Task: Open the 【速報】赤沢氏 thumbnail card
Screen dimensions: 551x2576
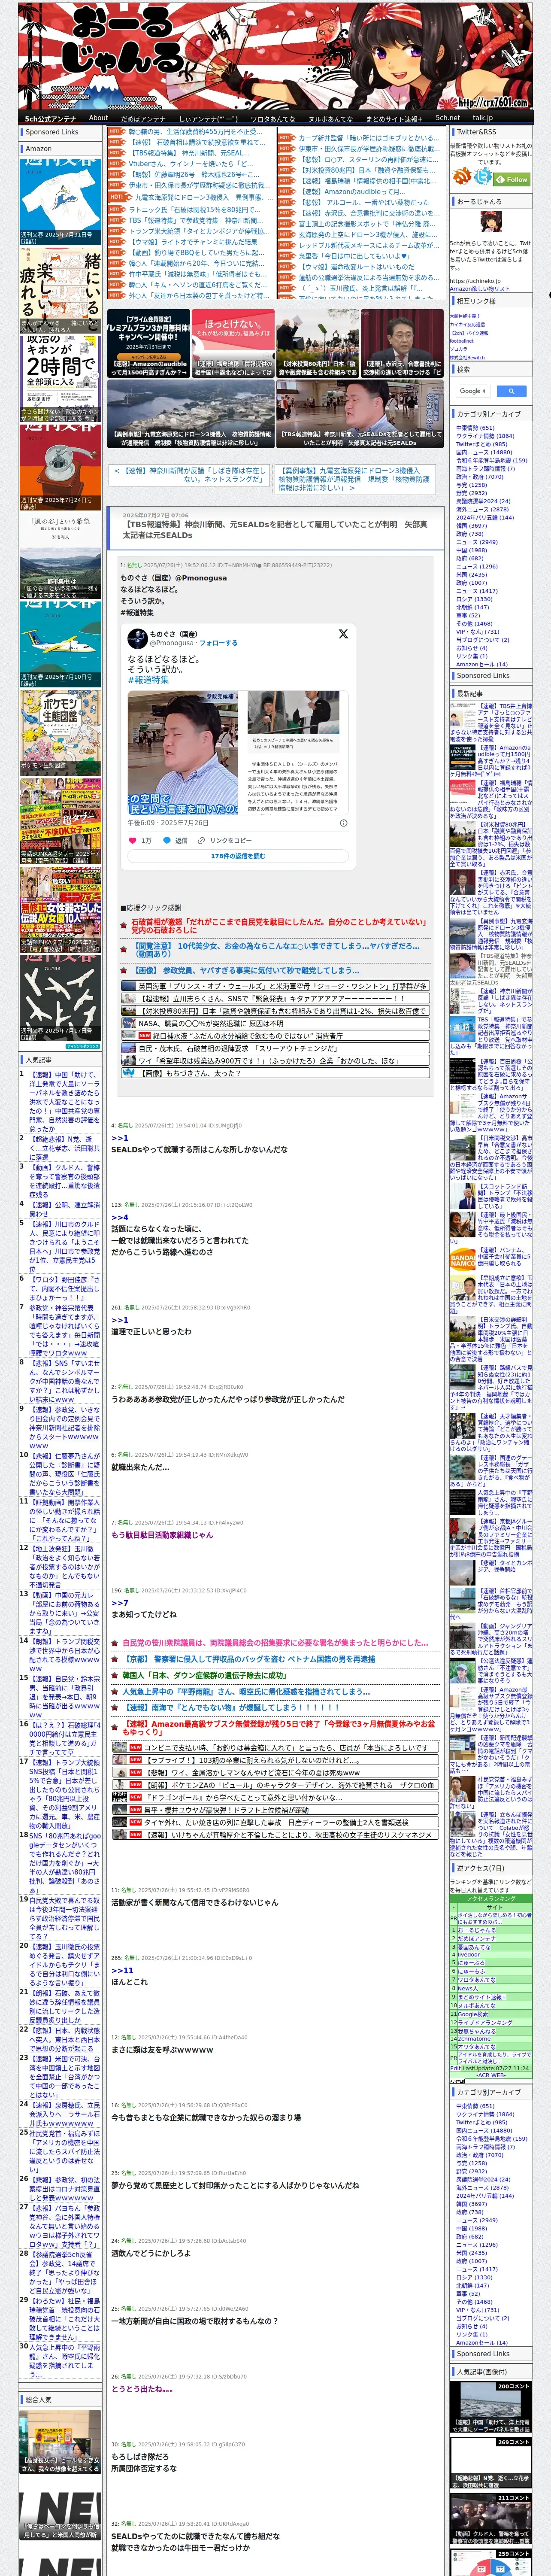Action: click(402, 343)
